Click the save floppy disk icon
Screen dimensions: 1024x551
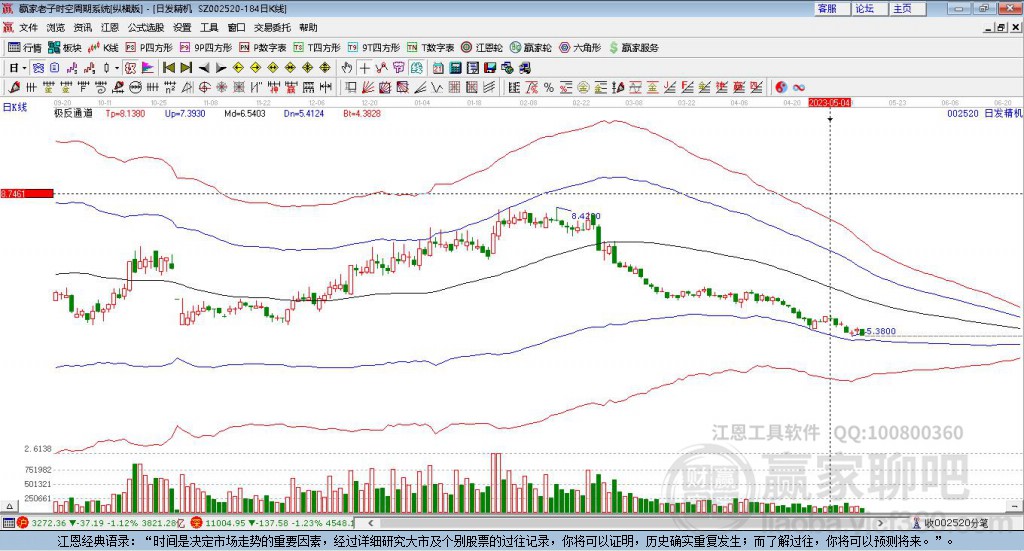pos(490,68)
